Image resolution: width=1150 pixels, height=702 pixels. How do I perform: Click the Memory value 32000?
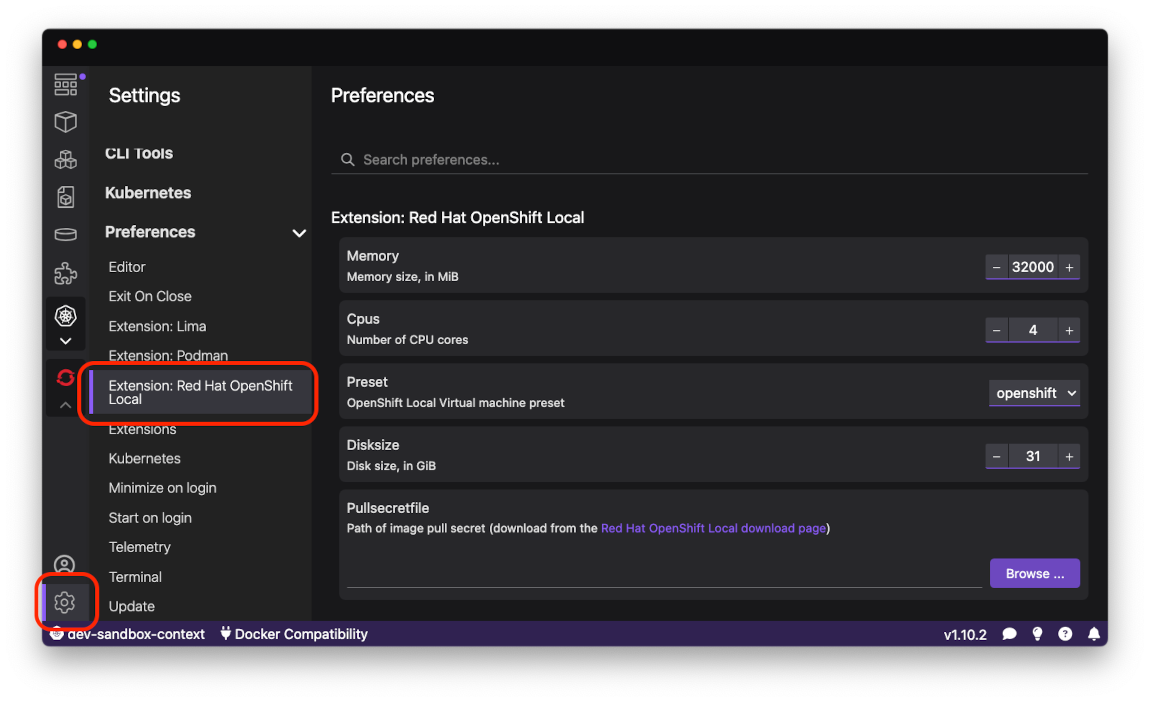tap(1033, 268)
